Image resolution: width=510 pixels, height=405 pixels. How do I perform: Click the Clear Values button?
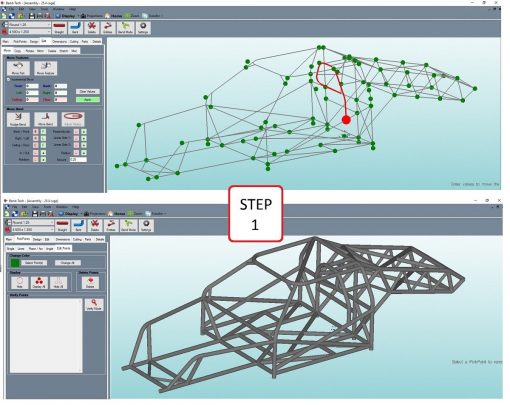click(x=88, y=91)
